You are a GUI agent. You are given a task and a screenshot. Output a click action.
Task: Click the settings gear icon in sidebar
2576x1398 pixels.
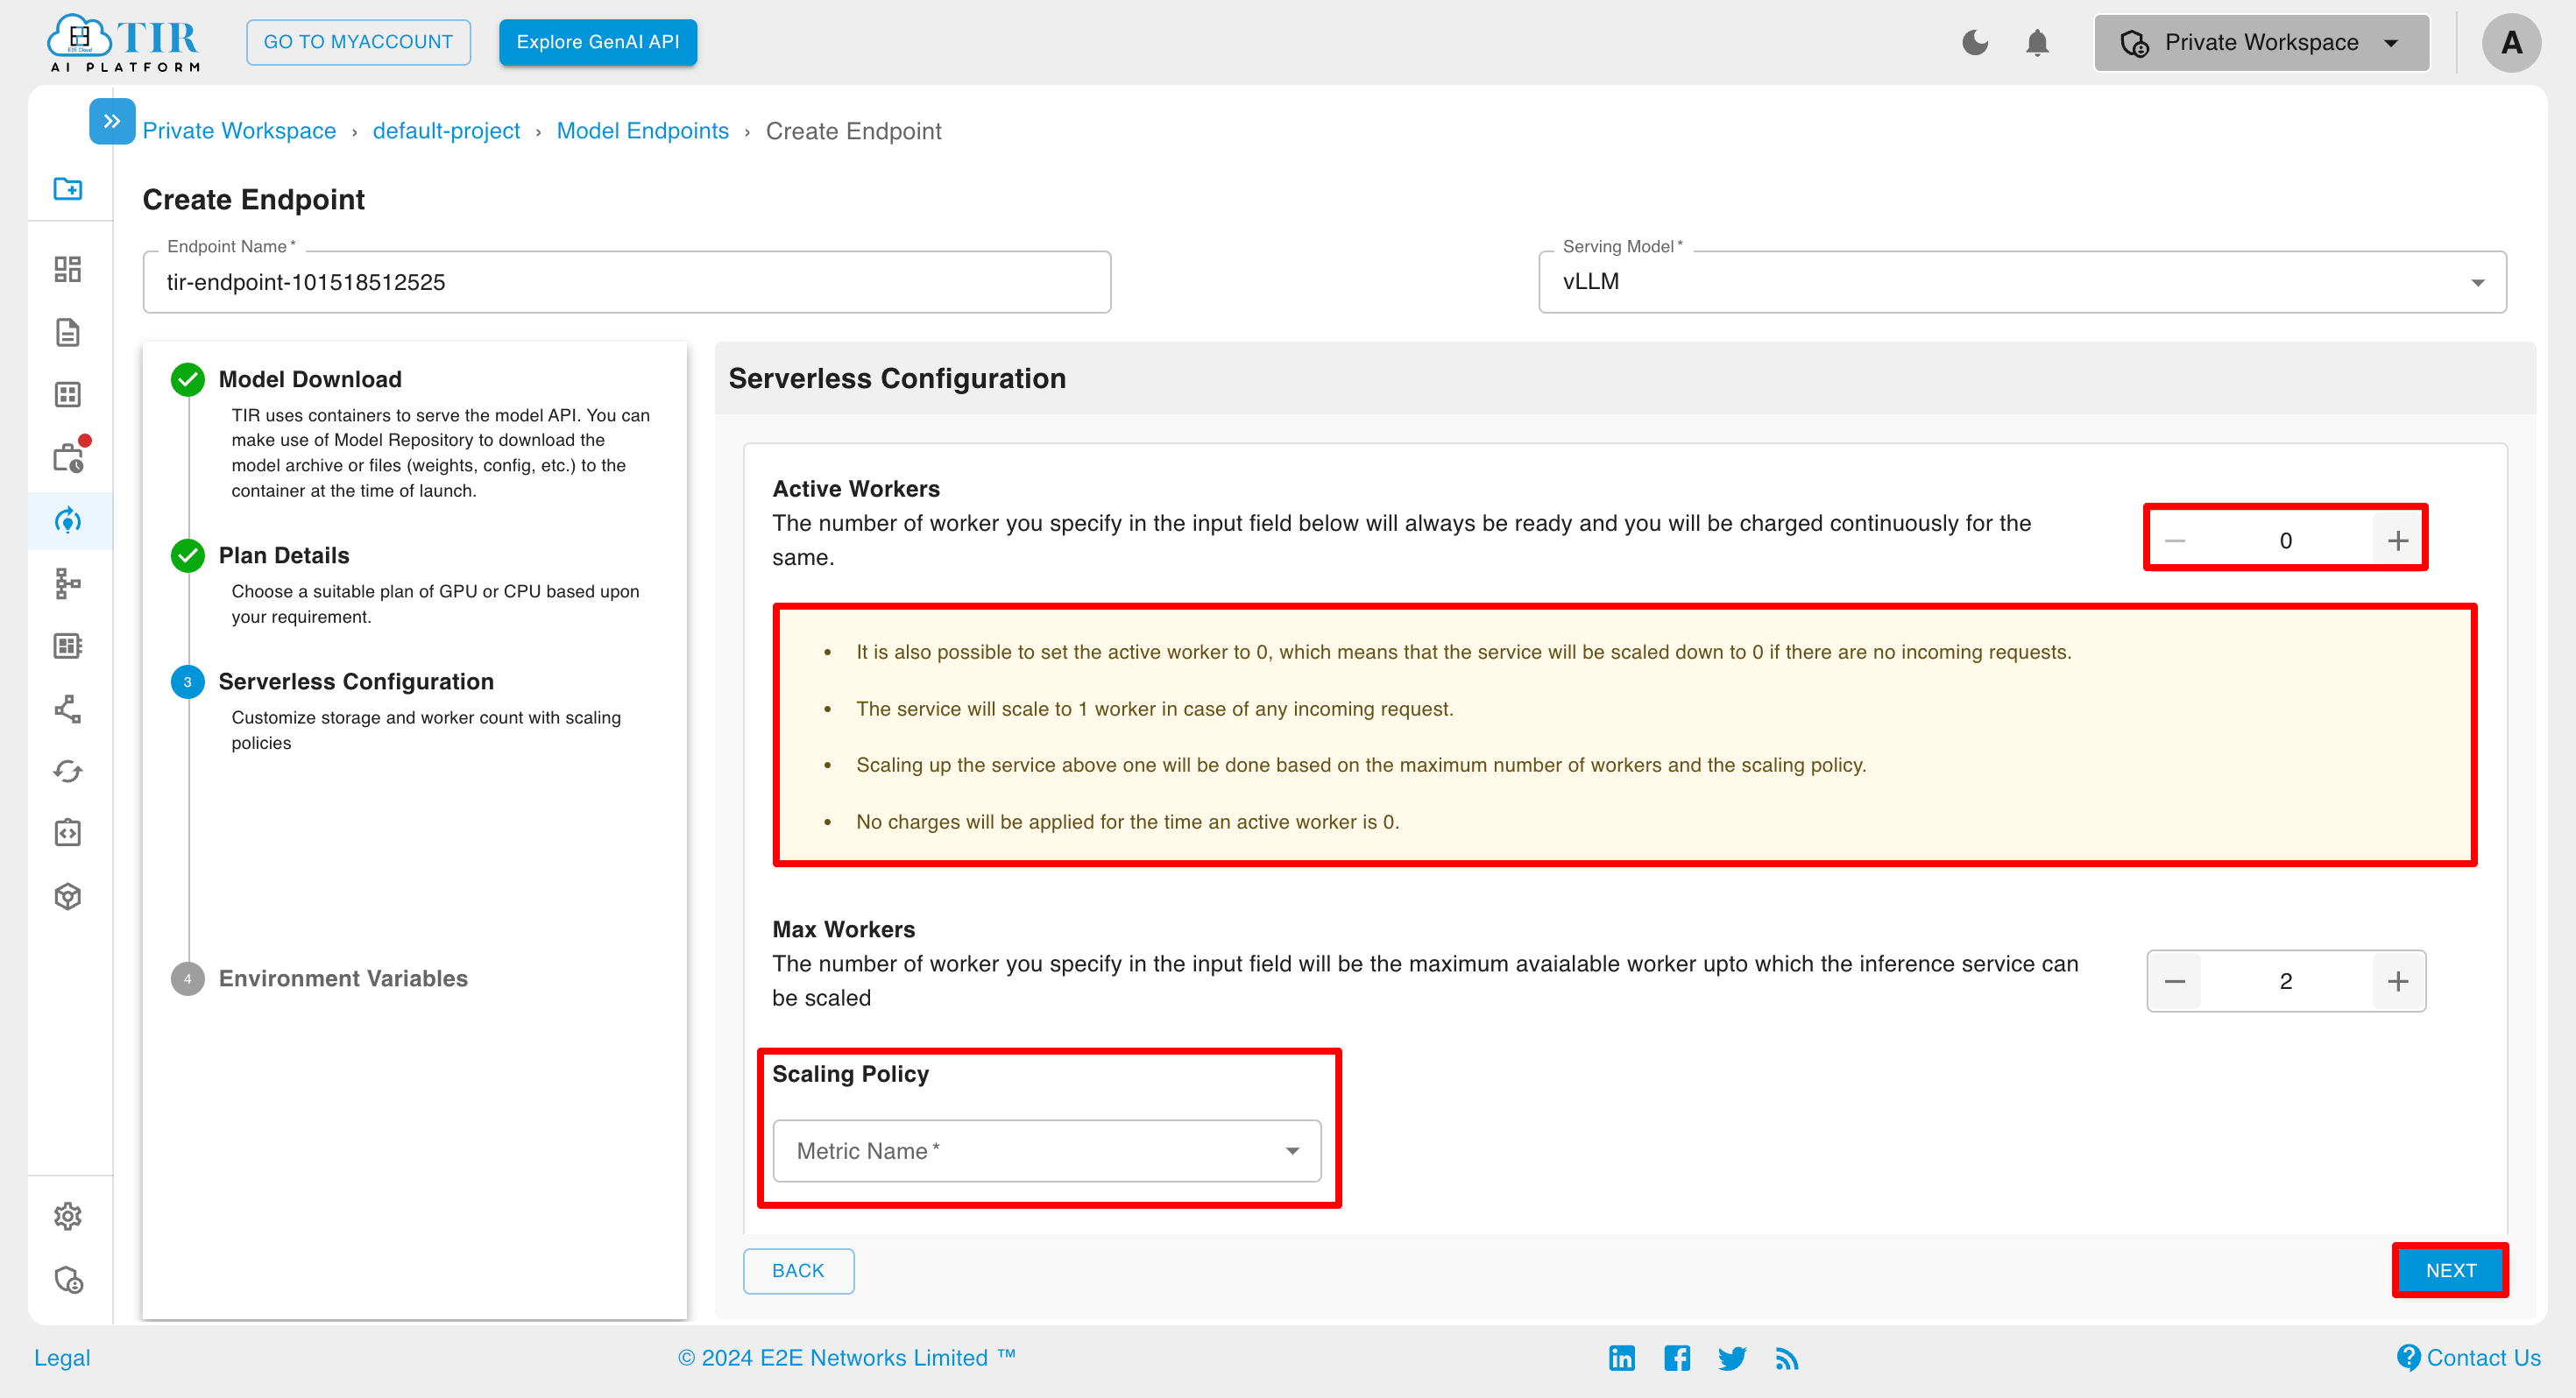tap(69, 1216)
